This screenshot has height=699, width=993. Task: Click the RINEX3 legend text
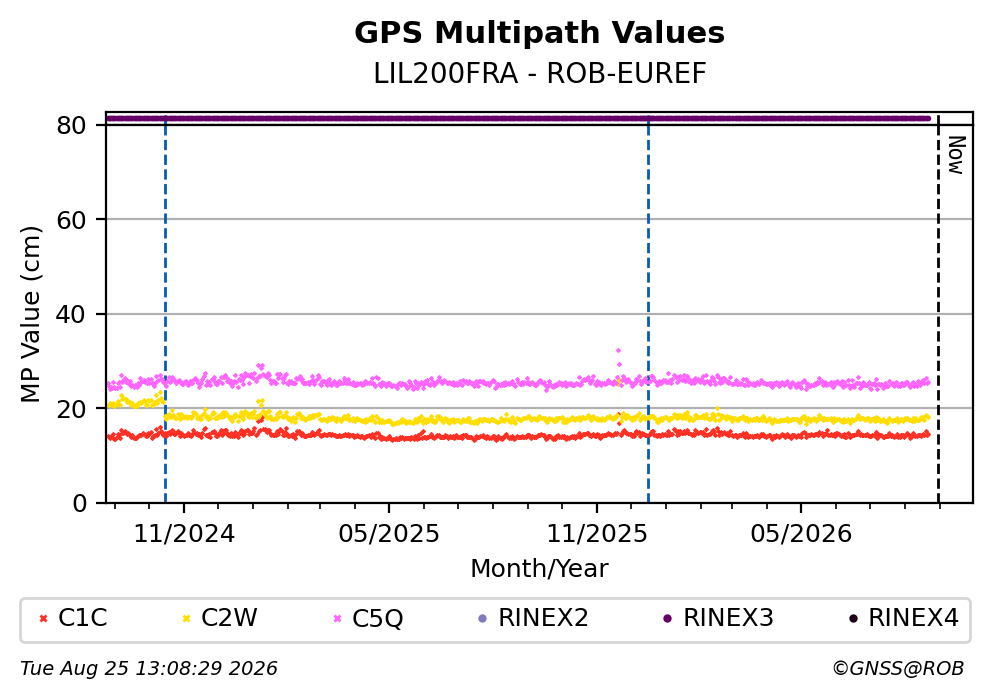coord(728,618)
